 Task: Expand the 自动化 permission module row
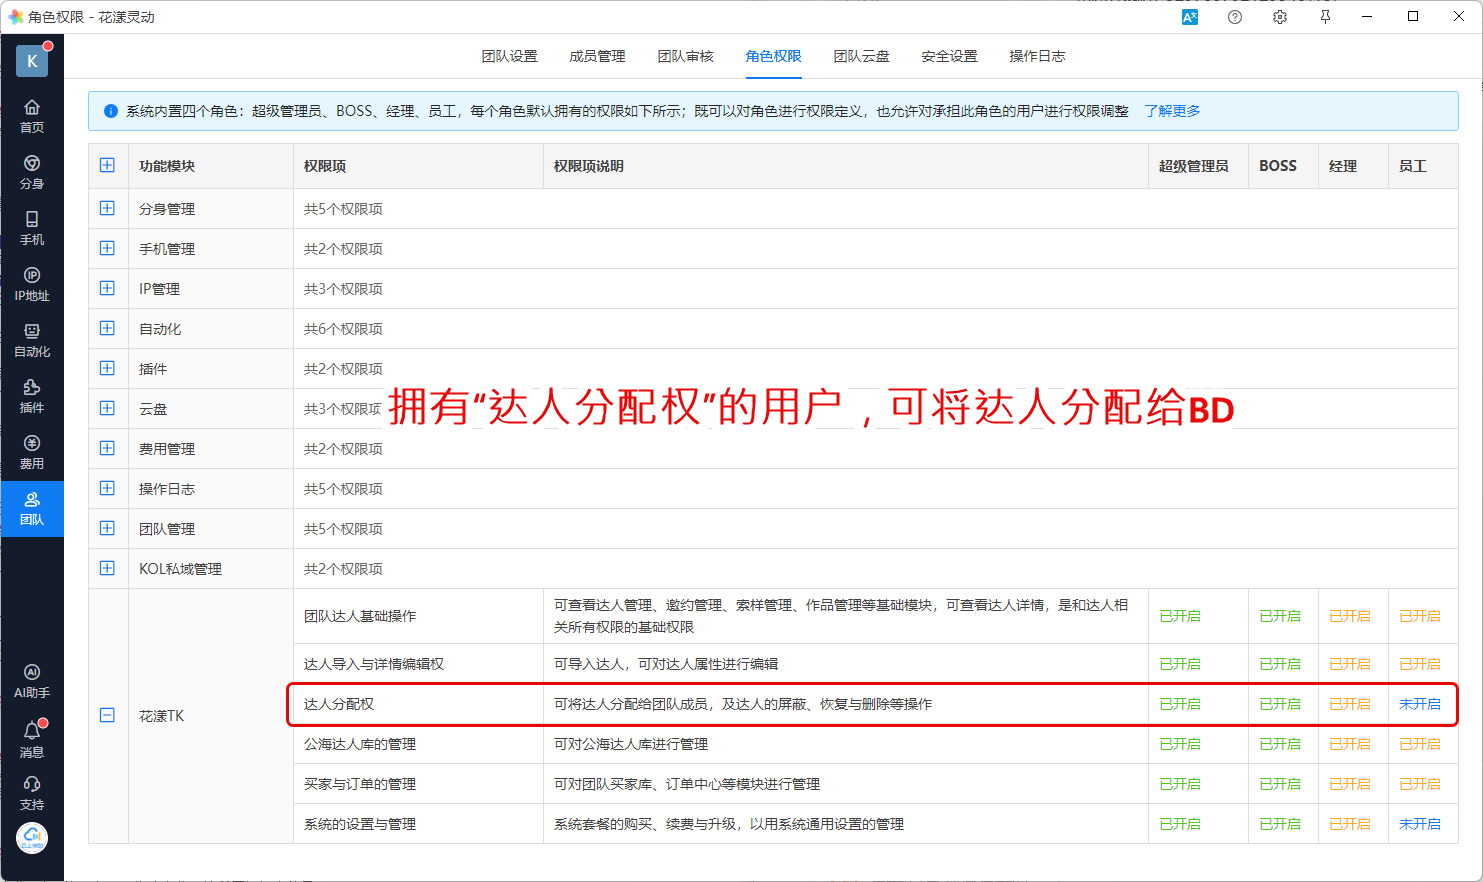click(x=107, y=328)
